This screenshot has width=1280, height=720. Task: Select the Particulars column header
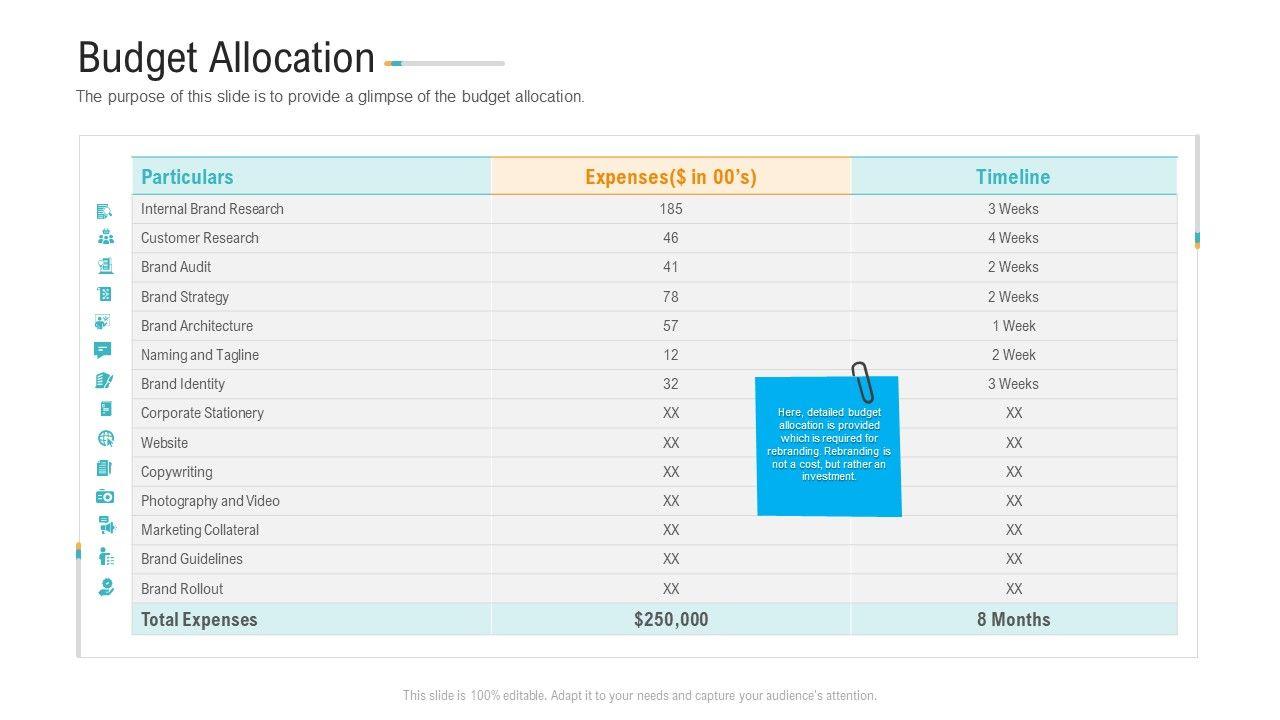tap(187, 177)
